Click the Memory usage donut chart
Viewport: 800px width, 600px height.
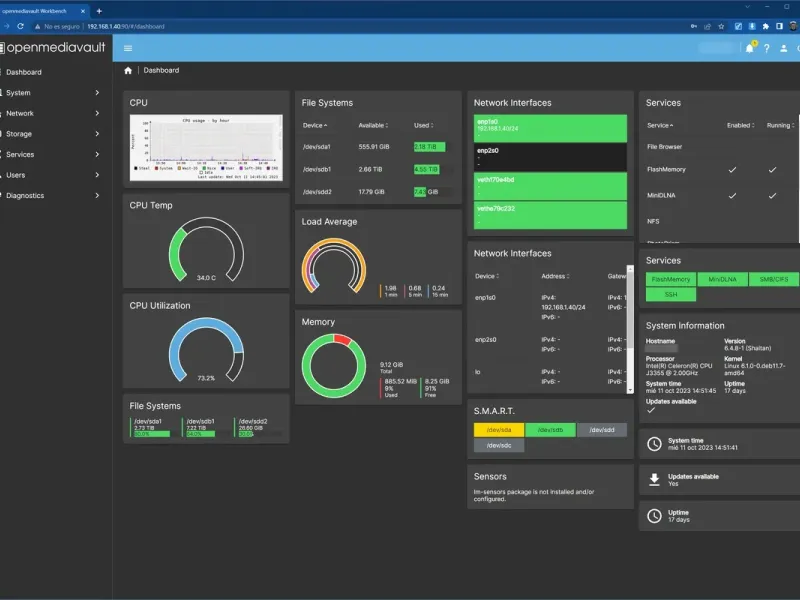click(334, 366)
